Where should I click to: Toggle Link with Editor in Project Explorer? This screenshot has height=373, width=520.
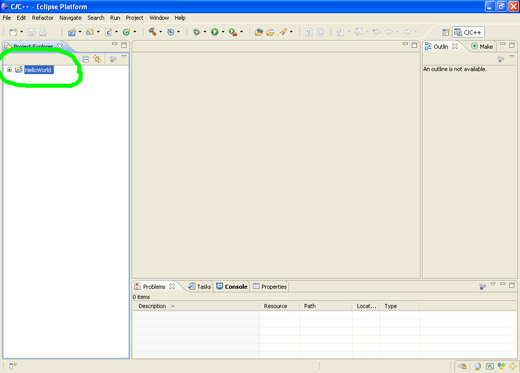97,59
